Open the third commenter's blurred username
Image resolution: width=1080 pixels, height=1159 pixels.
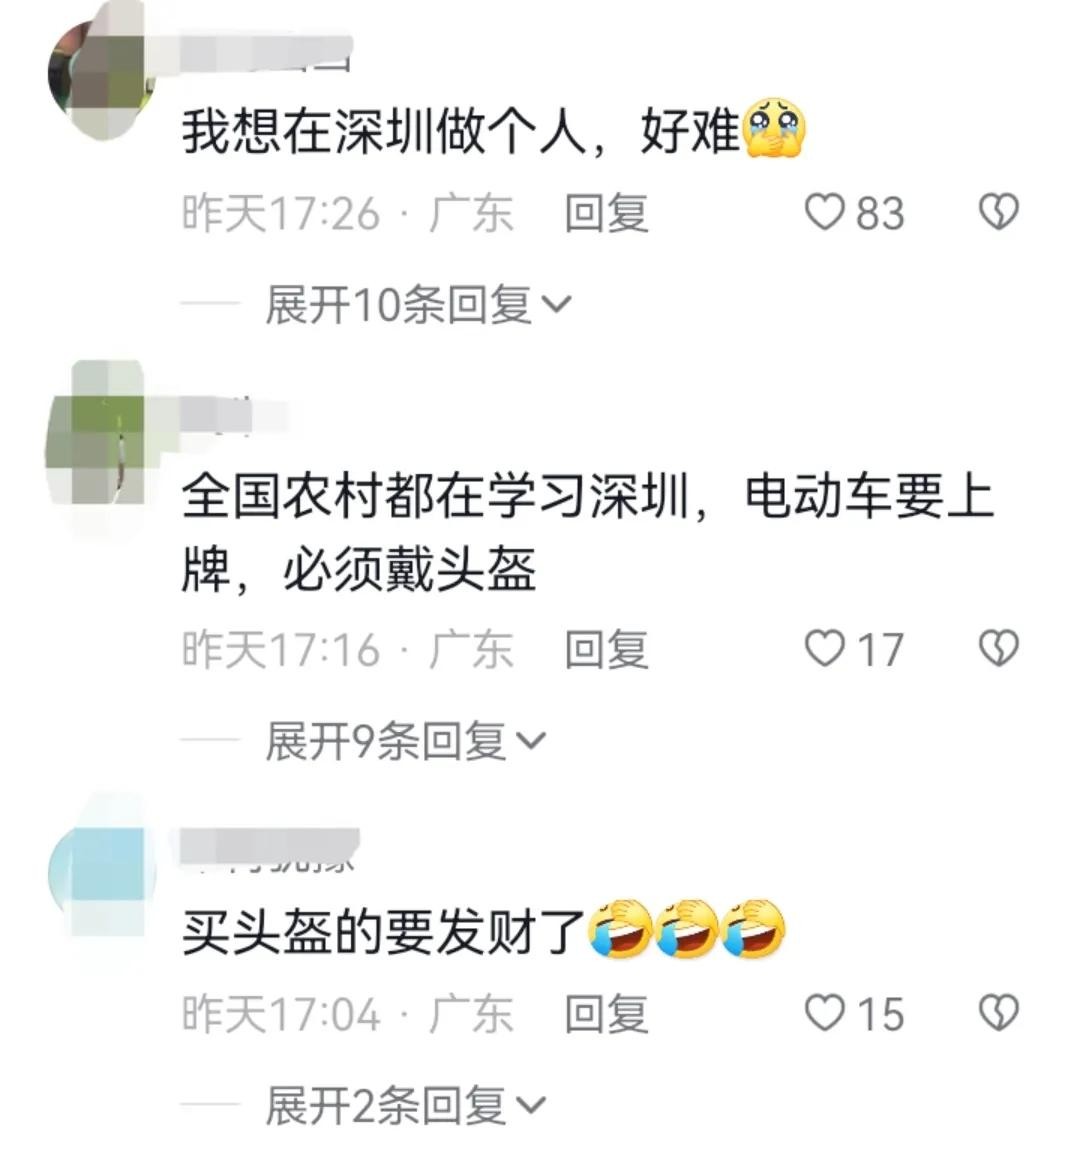[x=269, y=850]
